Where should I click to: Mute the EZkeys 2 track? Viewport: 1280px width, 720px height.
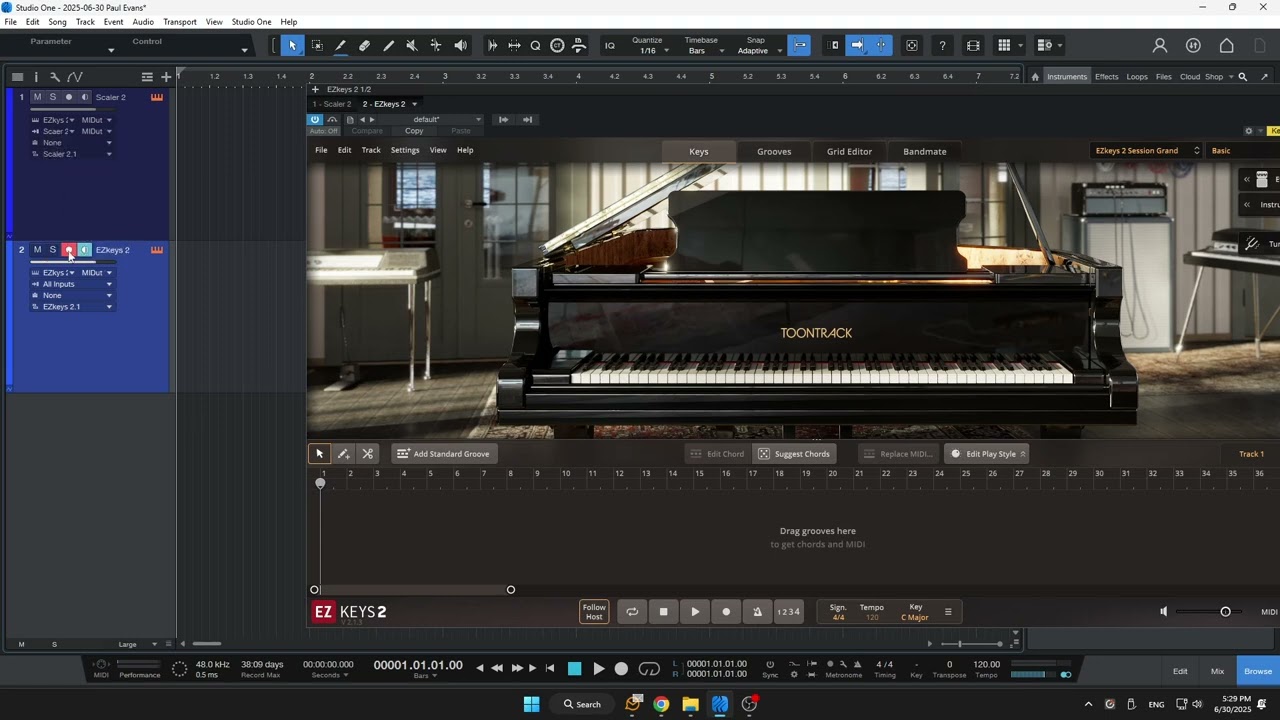coord(37,250)
